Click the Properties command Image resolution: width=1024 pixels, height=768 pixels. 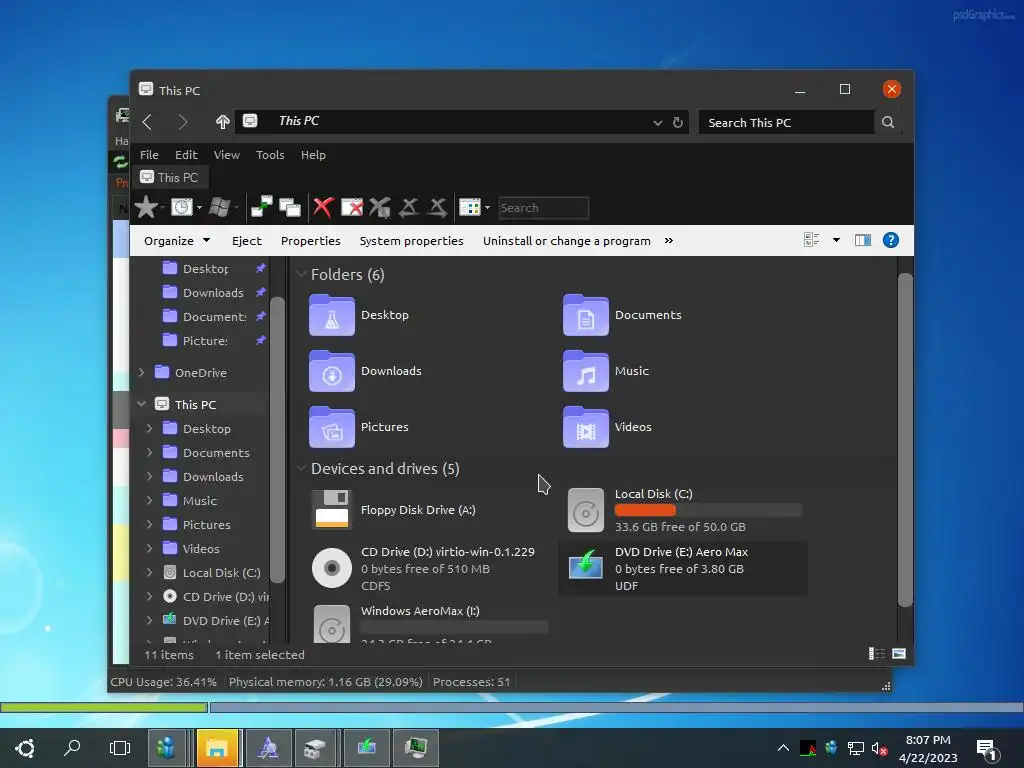pos(311,241)
